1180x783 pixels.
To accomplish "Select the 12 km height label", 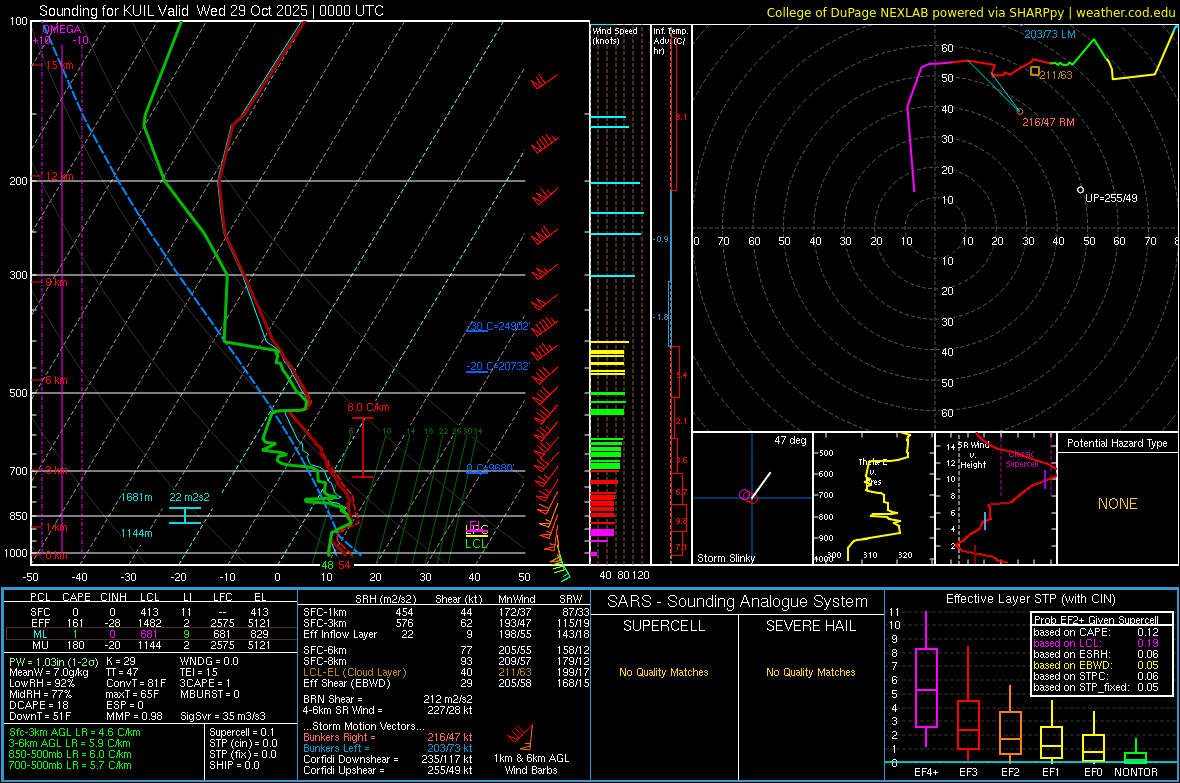I will (59, 176).
